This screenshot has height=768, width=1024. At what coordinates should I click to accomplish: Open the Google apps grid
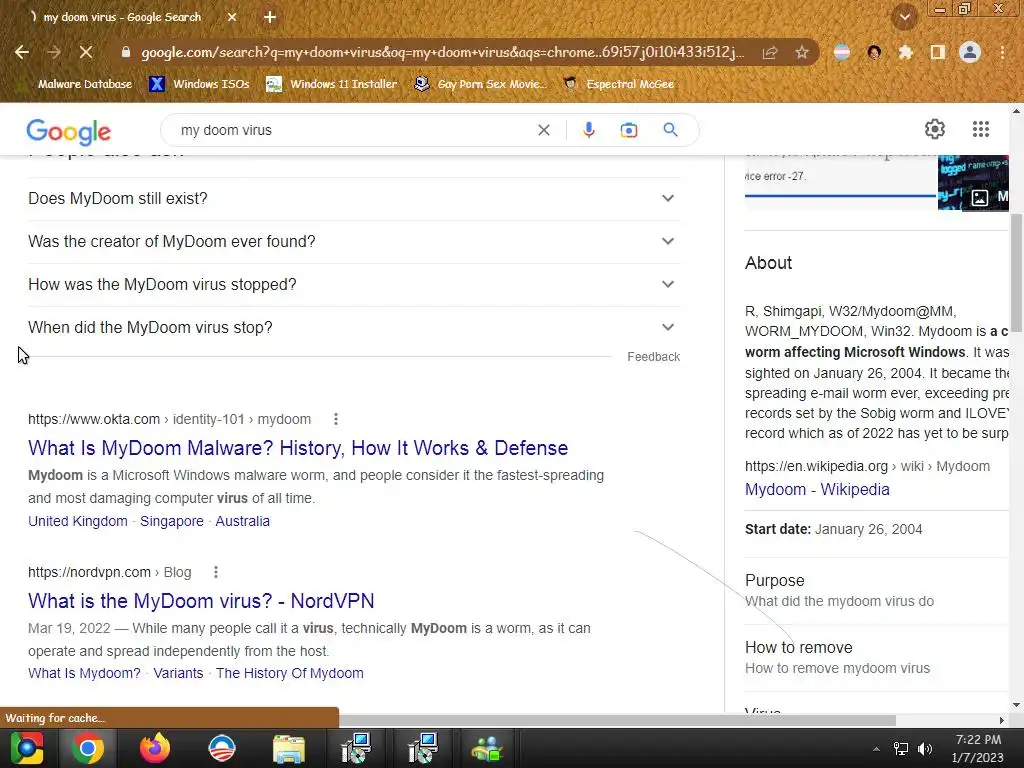pyautogui.click(x=980, y=129)
